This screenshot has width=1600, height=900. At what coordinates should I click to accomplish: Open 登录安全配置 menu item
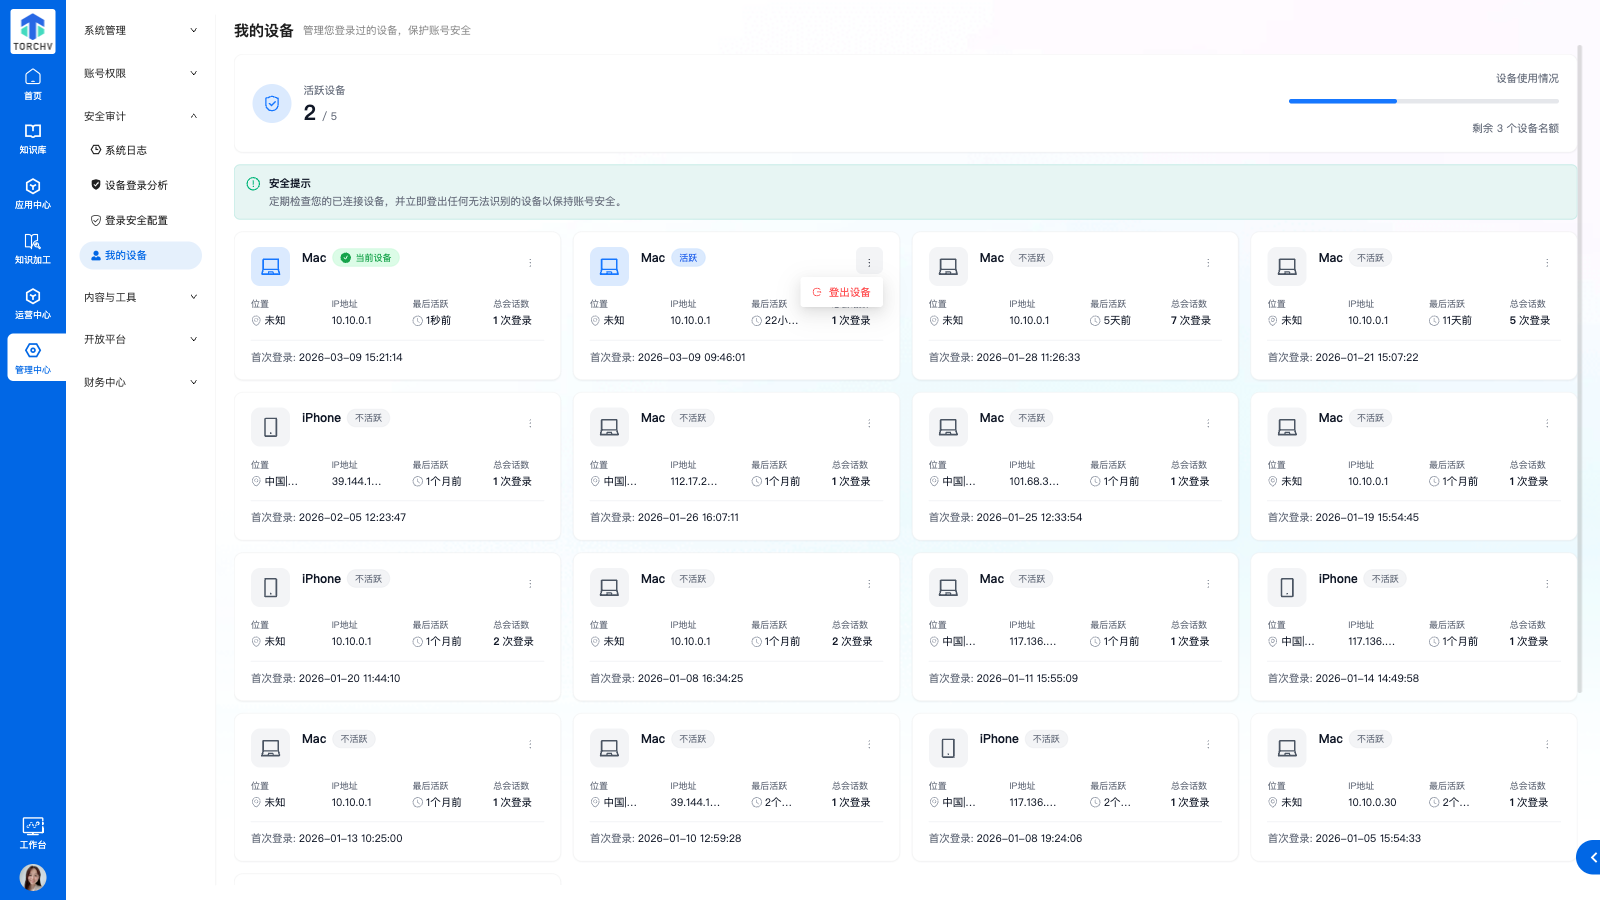click(x=136, y=221)
